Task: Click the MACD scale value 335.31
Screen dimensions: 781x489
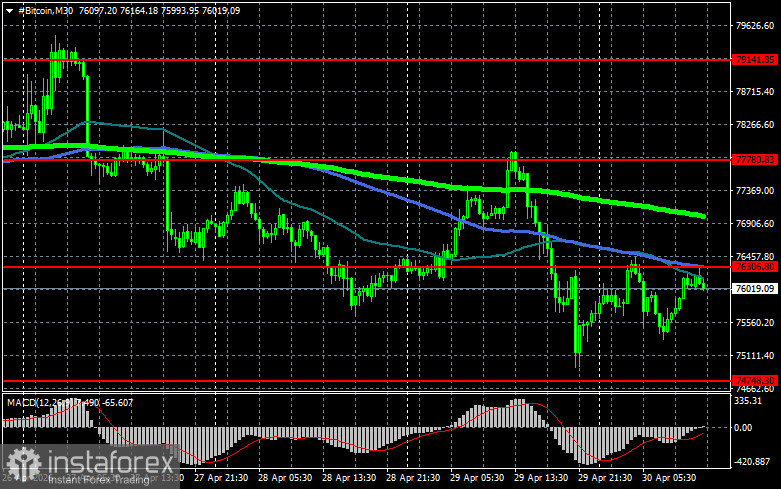Action: tap(748, 401)
